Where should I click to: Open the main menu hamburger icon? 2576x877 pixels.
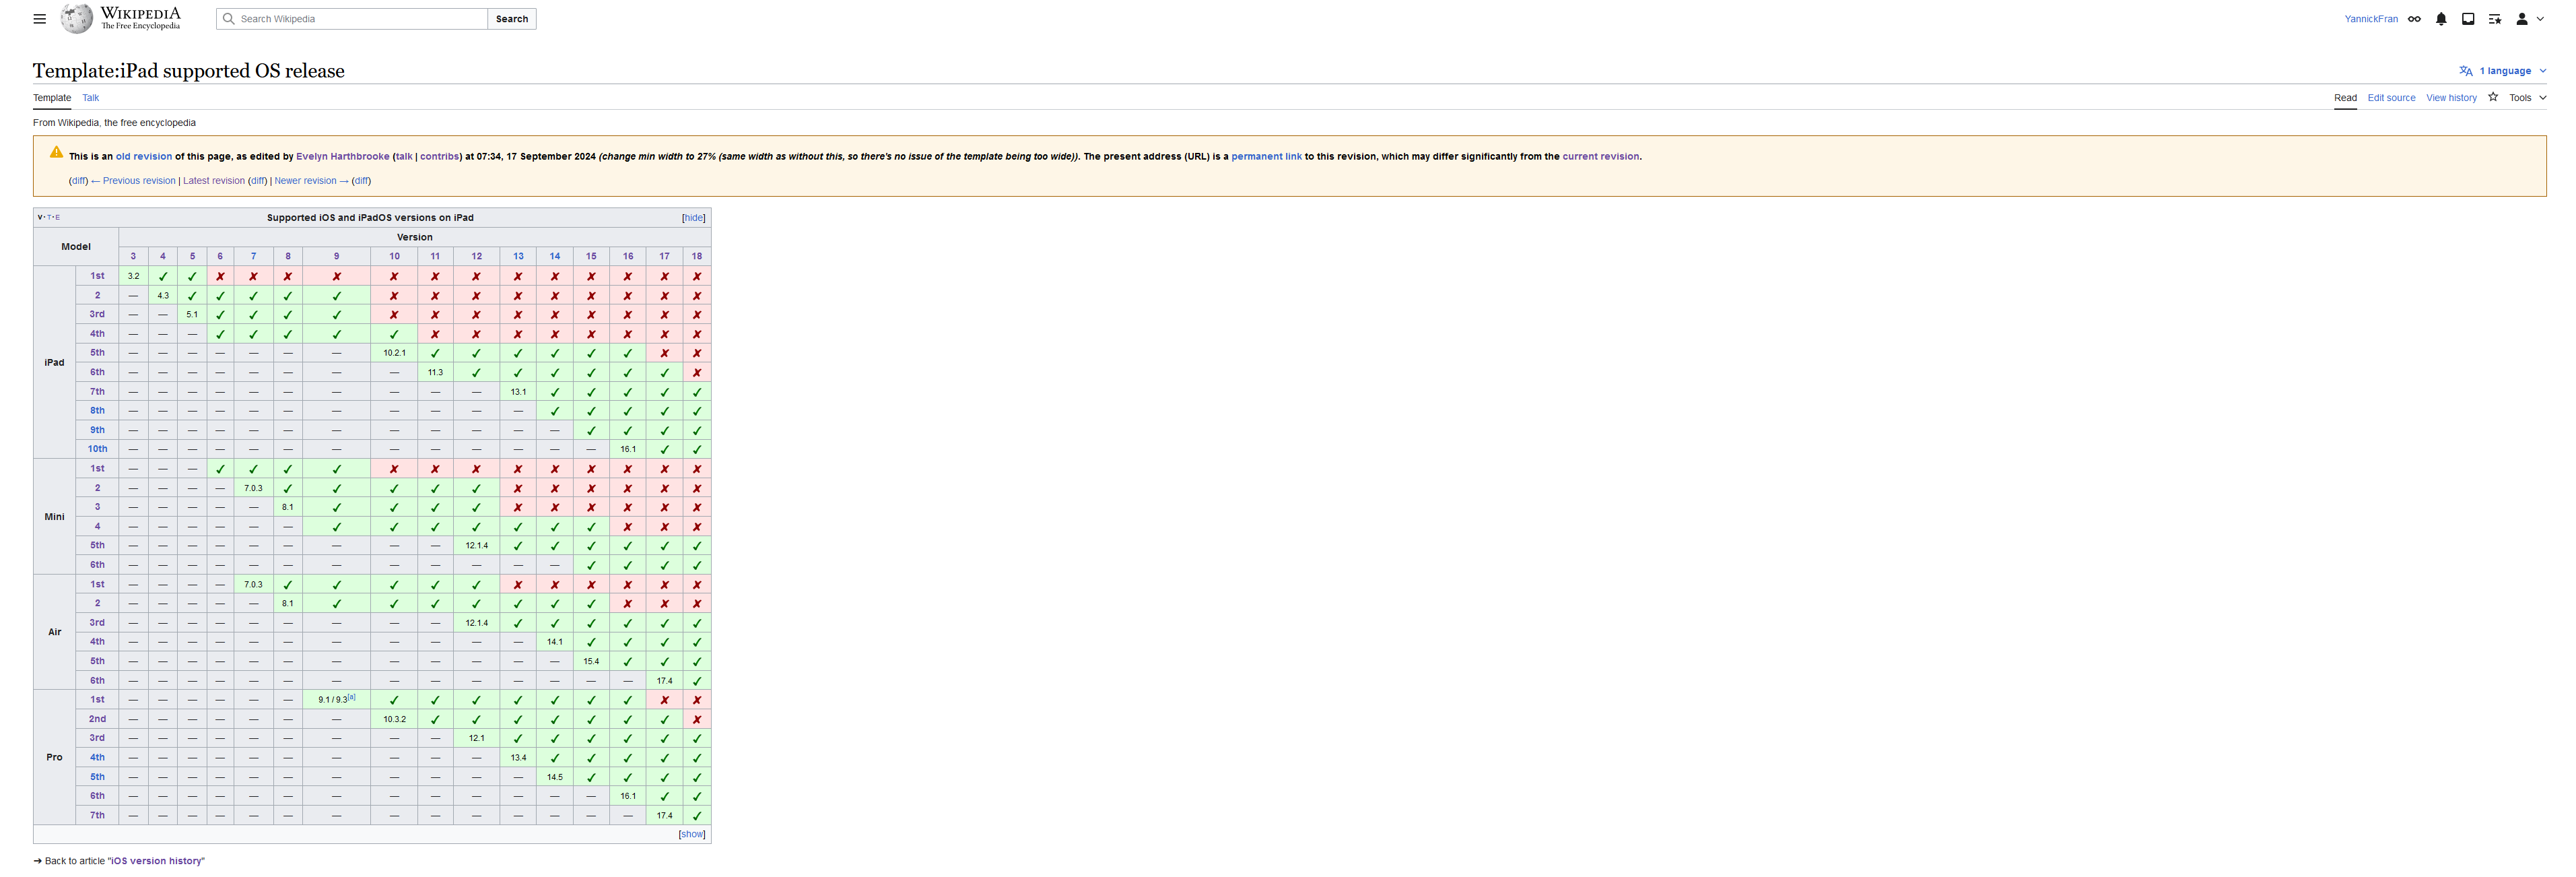click(x=40, y=19)
